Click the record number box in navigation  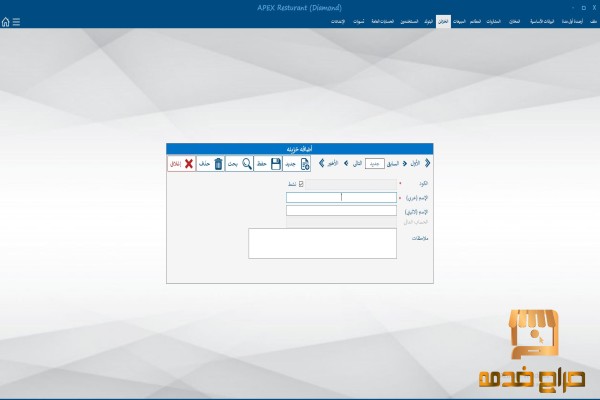click(x=373, y=163)
